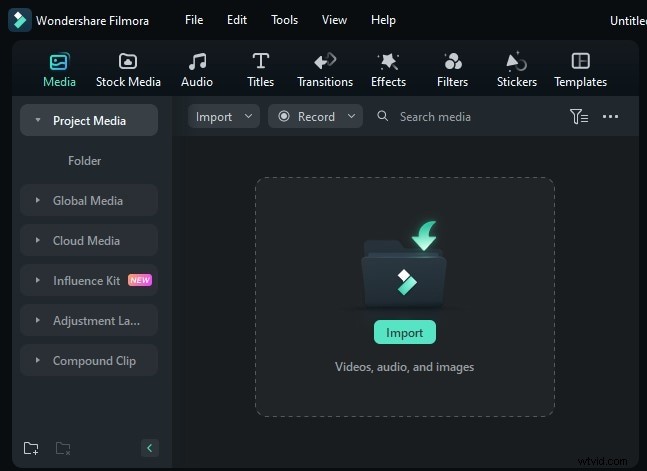Image resolution: width=647 pixels, height=471 pixels.
Task: Open the three-dot more options menu
Action: pos(610,117)
